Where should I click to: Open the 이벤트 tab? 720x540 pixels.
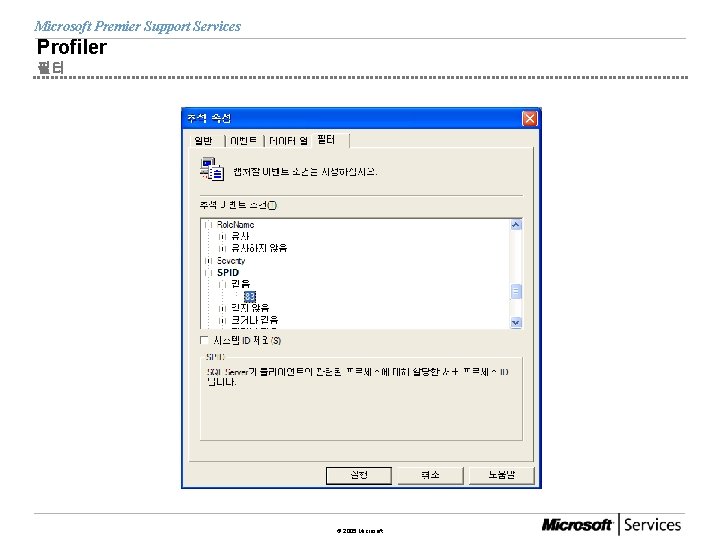click(x=243, y=141)
